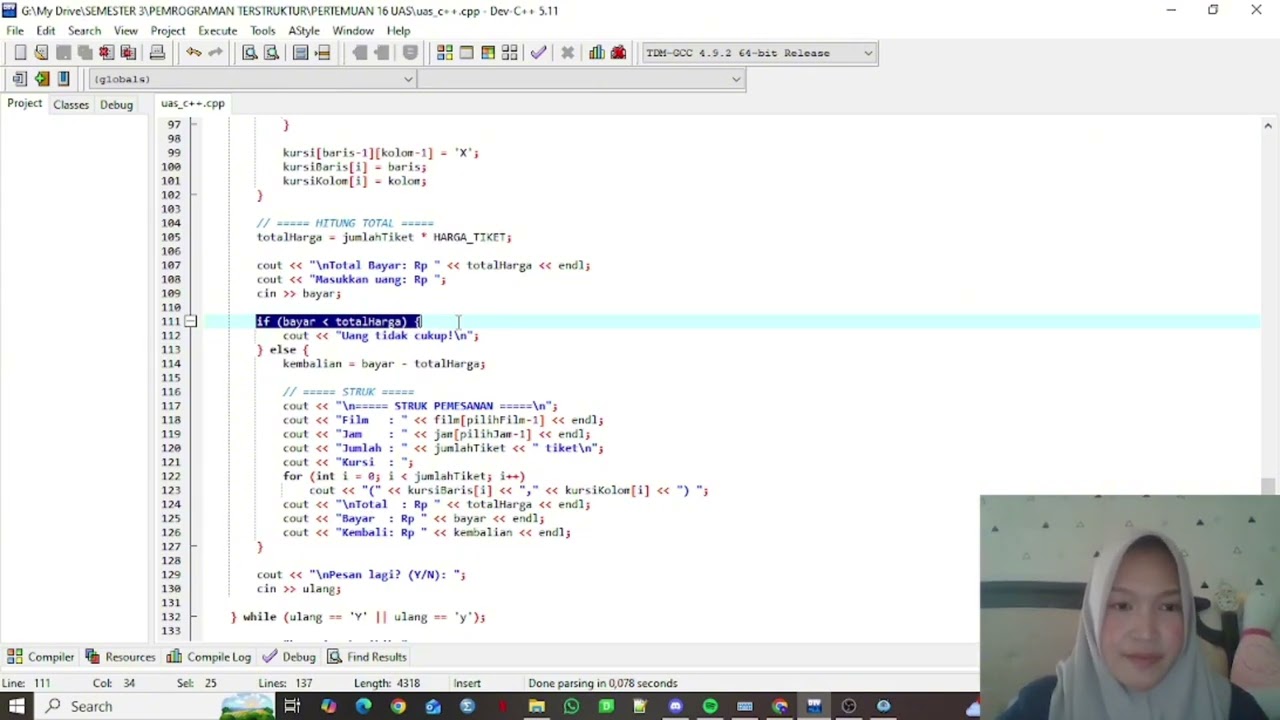Click the 'Line: 111' status bar entry
1280x720 pixels.
pos(26,683)
